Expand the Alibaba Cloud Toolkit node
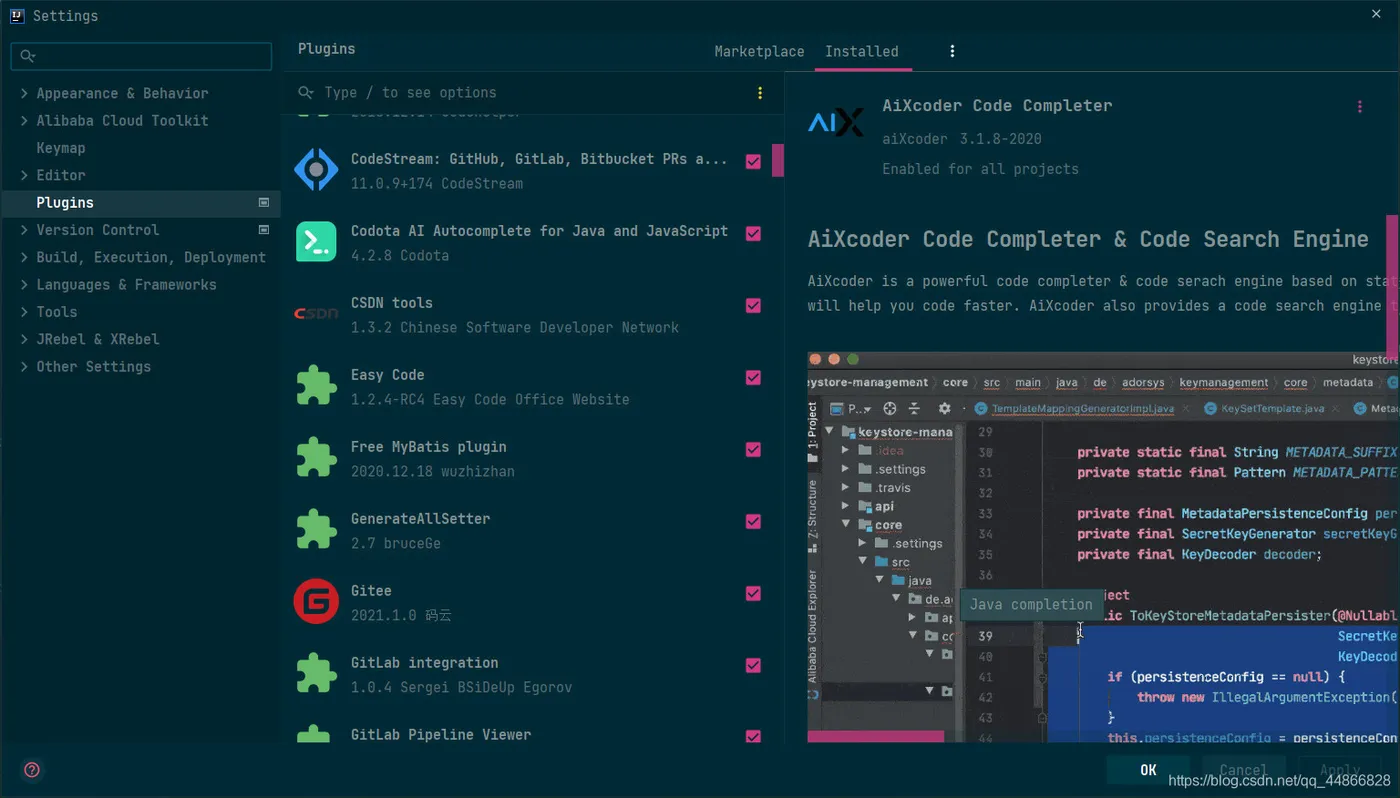The height and width of the screenshot is (798, 1400). click(x=24, y=120)
